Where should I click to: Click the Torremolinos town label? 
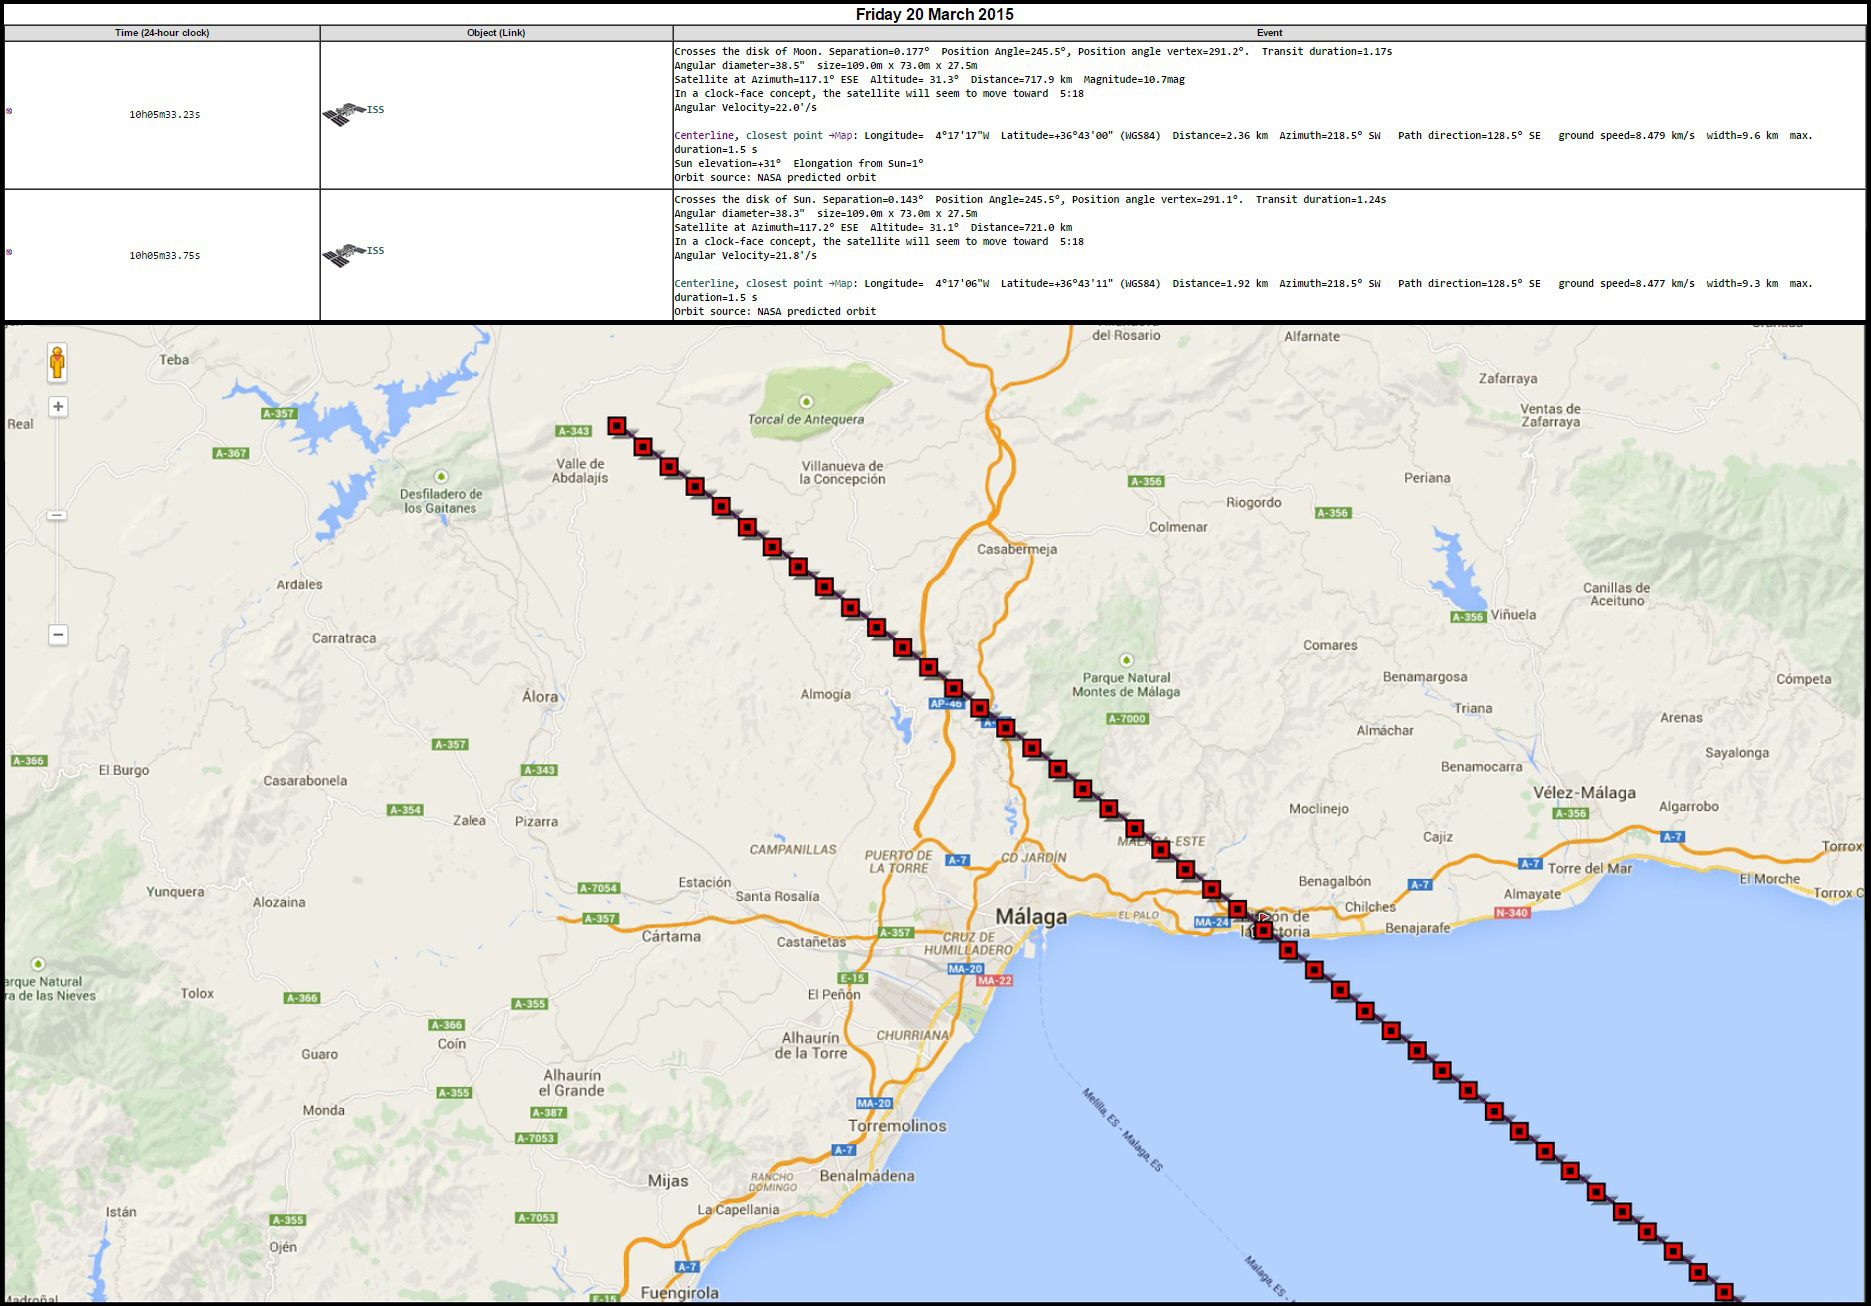click(x=897, y=1126)
